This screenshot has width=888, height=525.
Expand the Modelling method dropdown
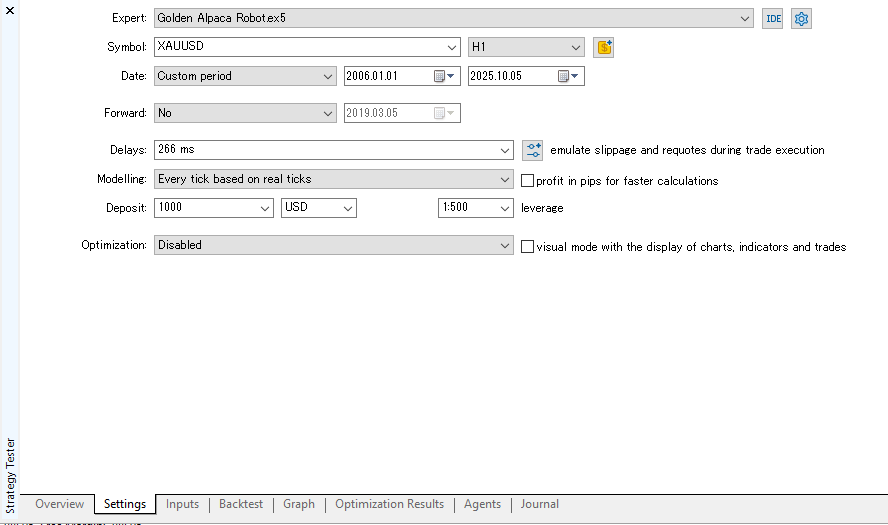[504, 179]
